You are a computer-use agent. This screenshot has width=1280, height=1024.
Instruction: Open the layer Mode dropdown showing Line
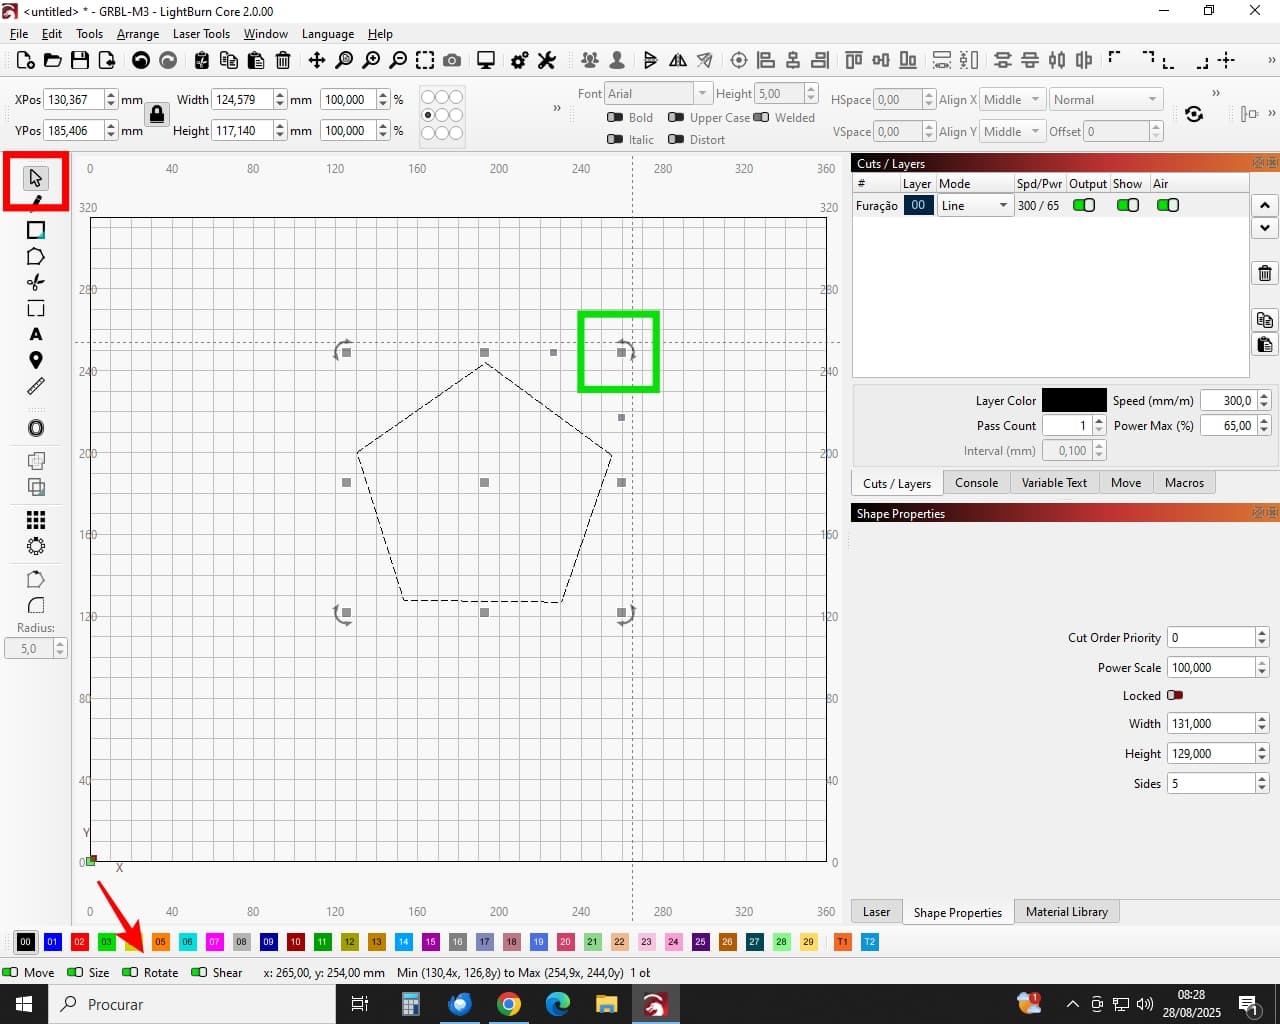click(974, 206)
